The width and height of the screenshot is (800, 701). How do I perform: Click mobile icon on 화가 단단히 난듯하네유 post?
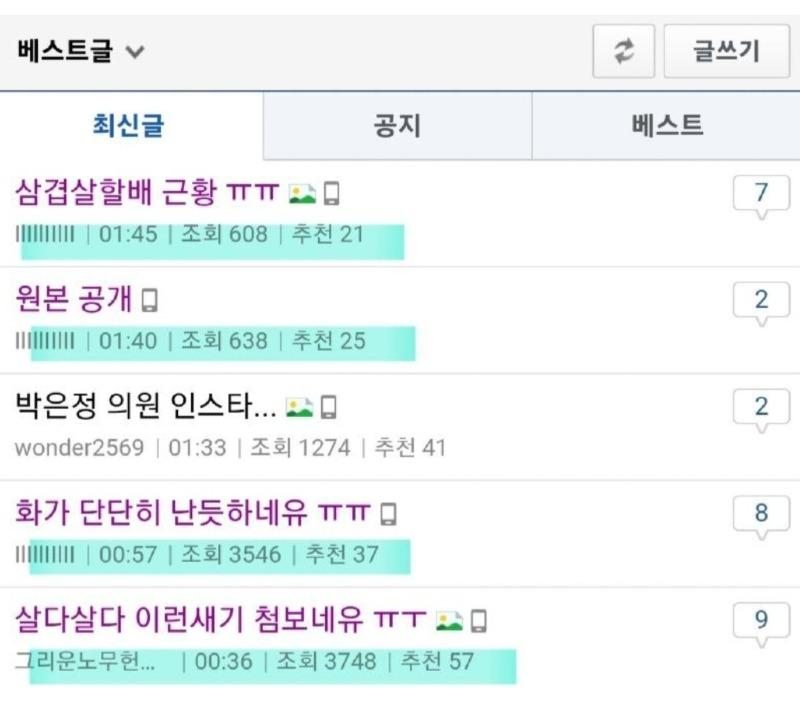[389, 514]
